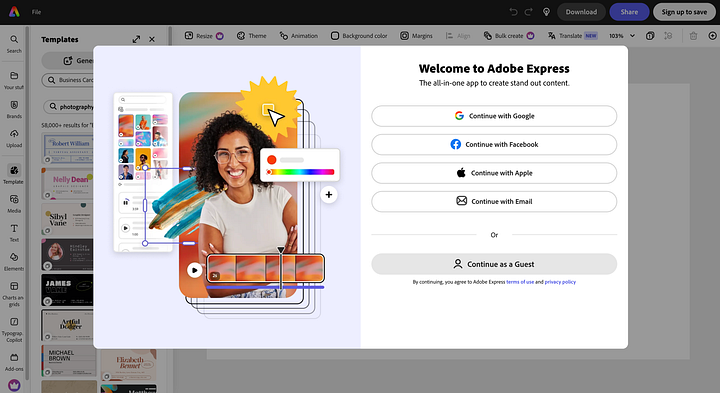This screenshot has width=720, height=393.
Task: Open Search in the left sidebar
Action: click(14, 44)
